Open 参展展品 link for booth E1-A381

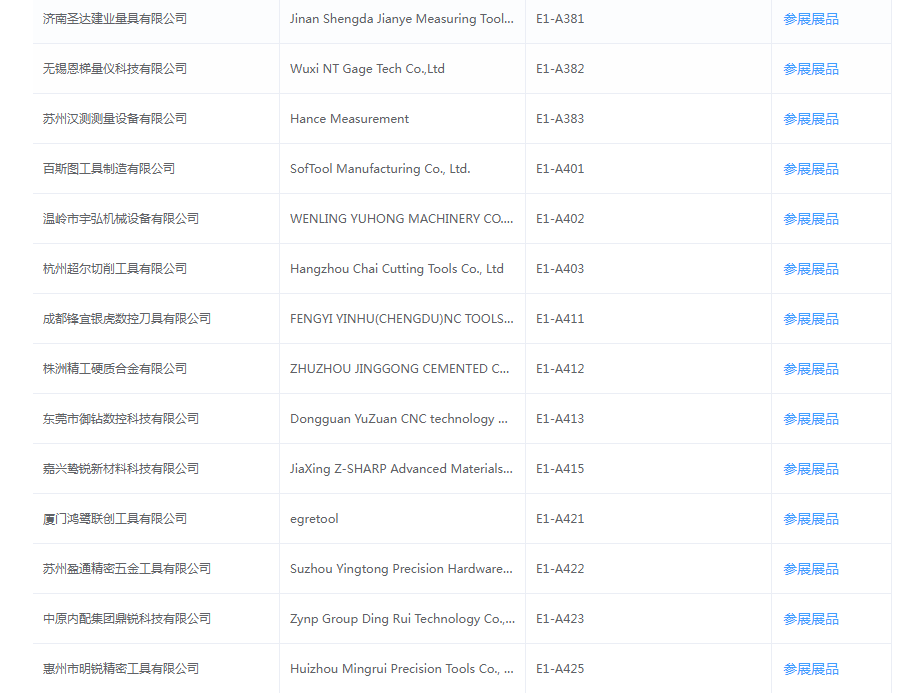pos(810,19)
